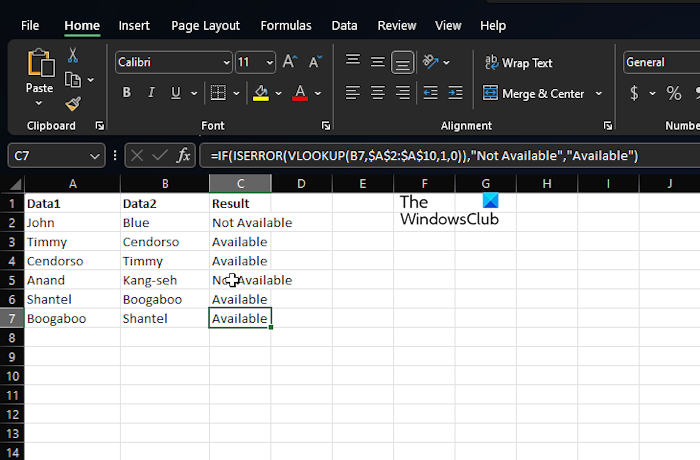Select the Format Painter brush

coord(73,103)
